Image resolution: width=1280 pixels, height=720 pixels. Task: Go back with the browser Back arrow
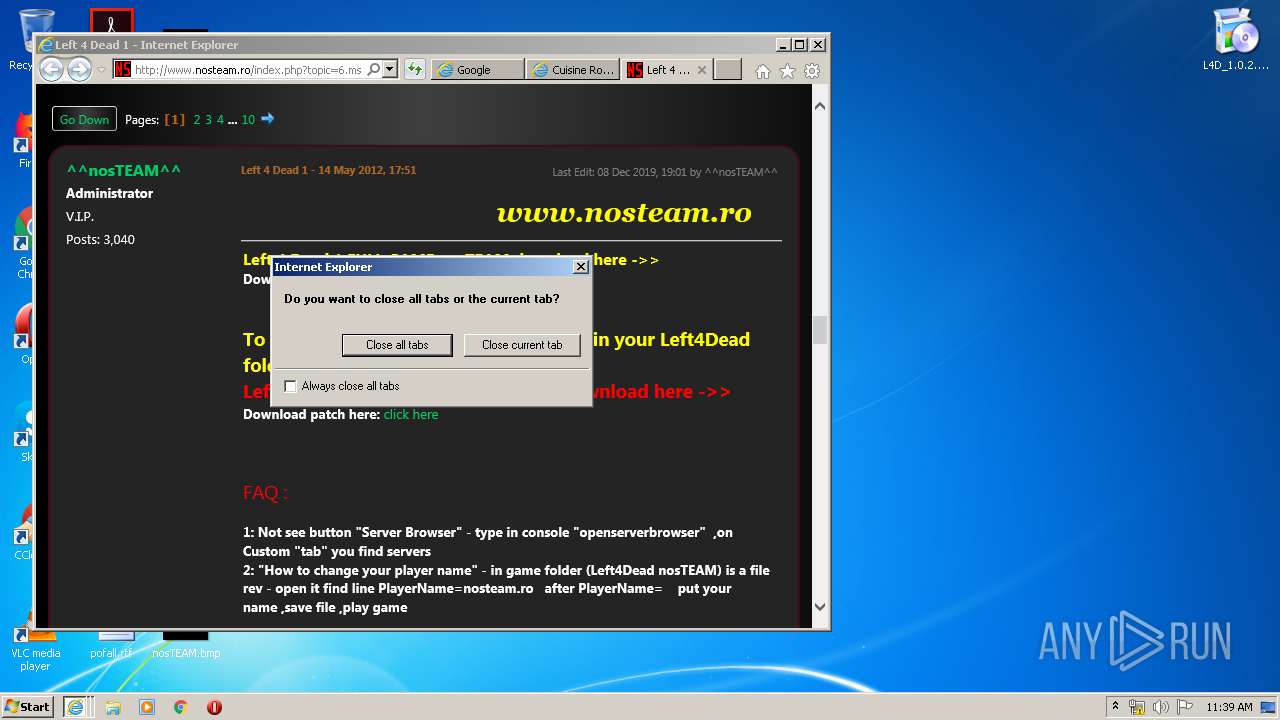pyautogui.click(x=51, y=69)
